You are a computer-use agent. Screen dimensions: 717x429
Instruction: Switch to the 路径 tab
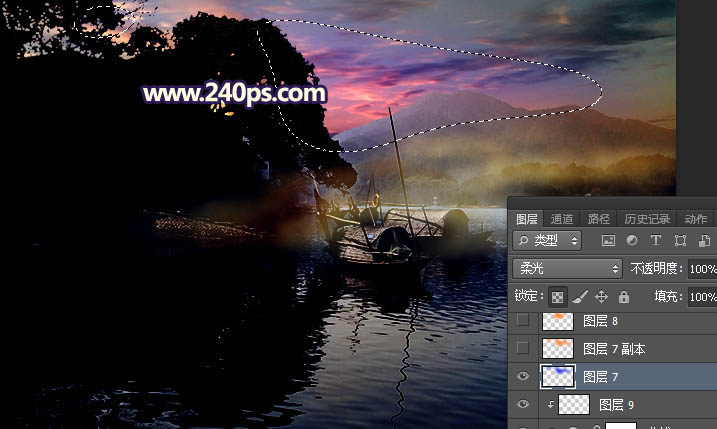(x=599, y=219)
